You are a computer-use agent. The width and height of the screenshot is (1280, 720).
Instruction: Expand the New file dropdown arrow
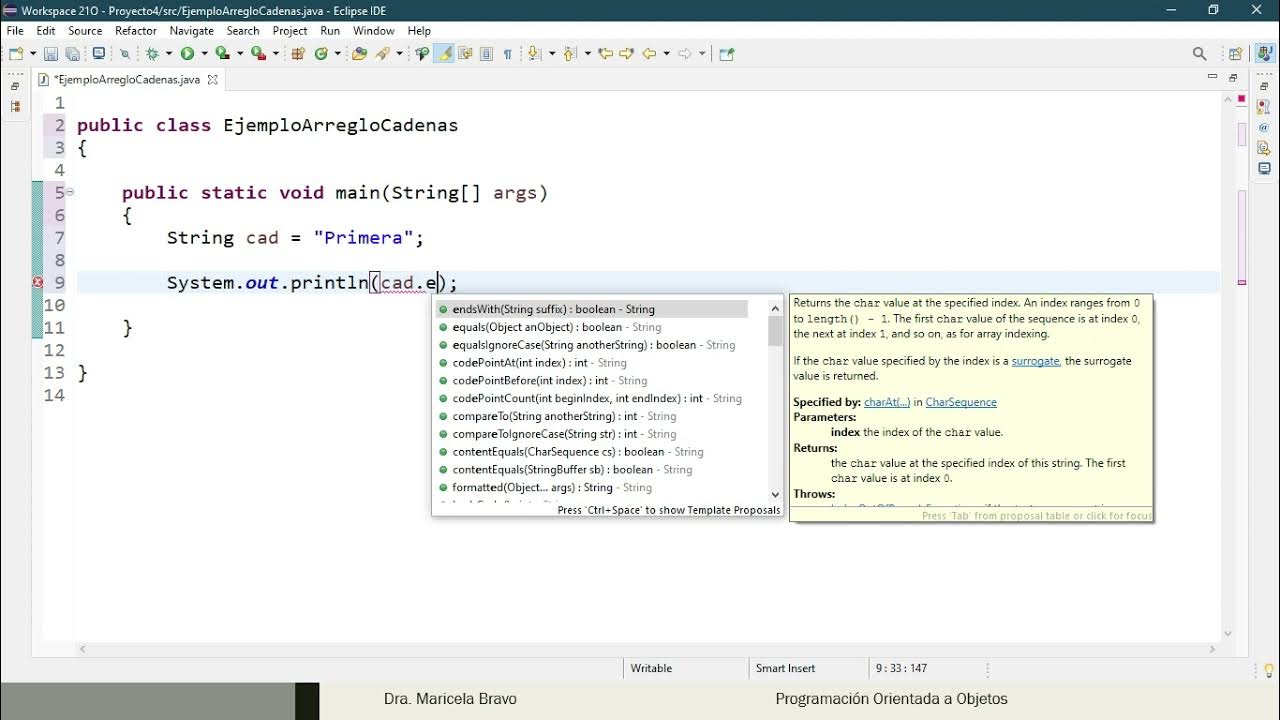[33, 54]
